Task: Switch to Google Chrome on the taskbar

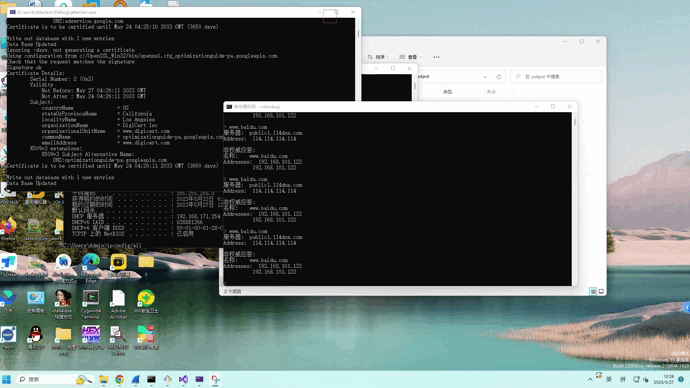Action: tap(119, 379)
